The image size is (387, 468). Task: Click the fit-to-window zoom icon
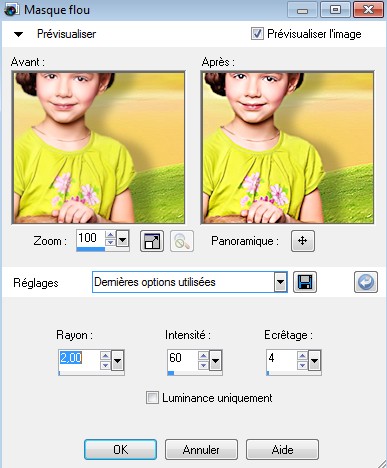point(152,241)
